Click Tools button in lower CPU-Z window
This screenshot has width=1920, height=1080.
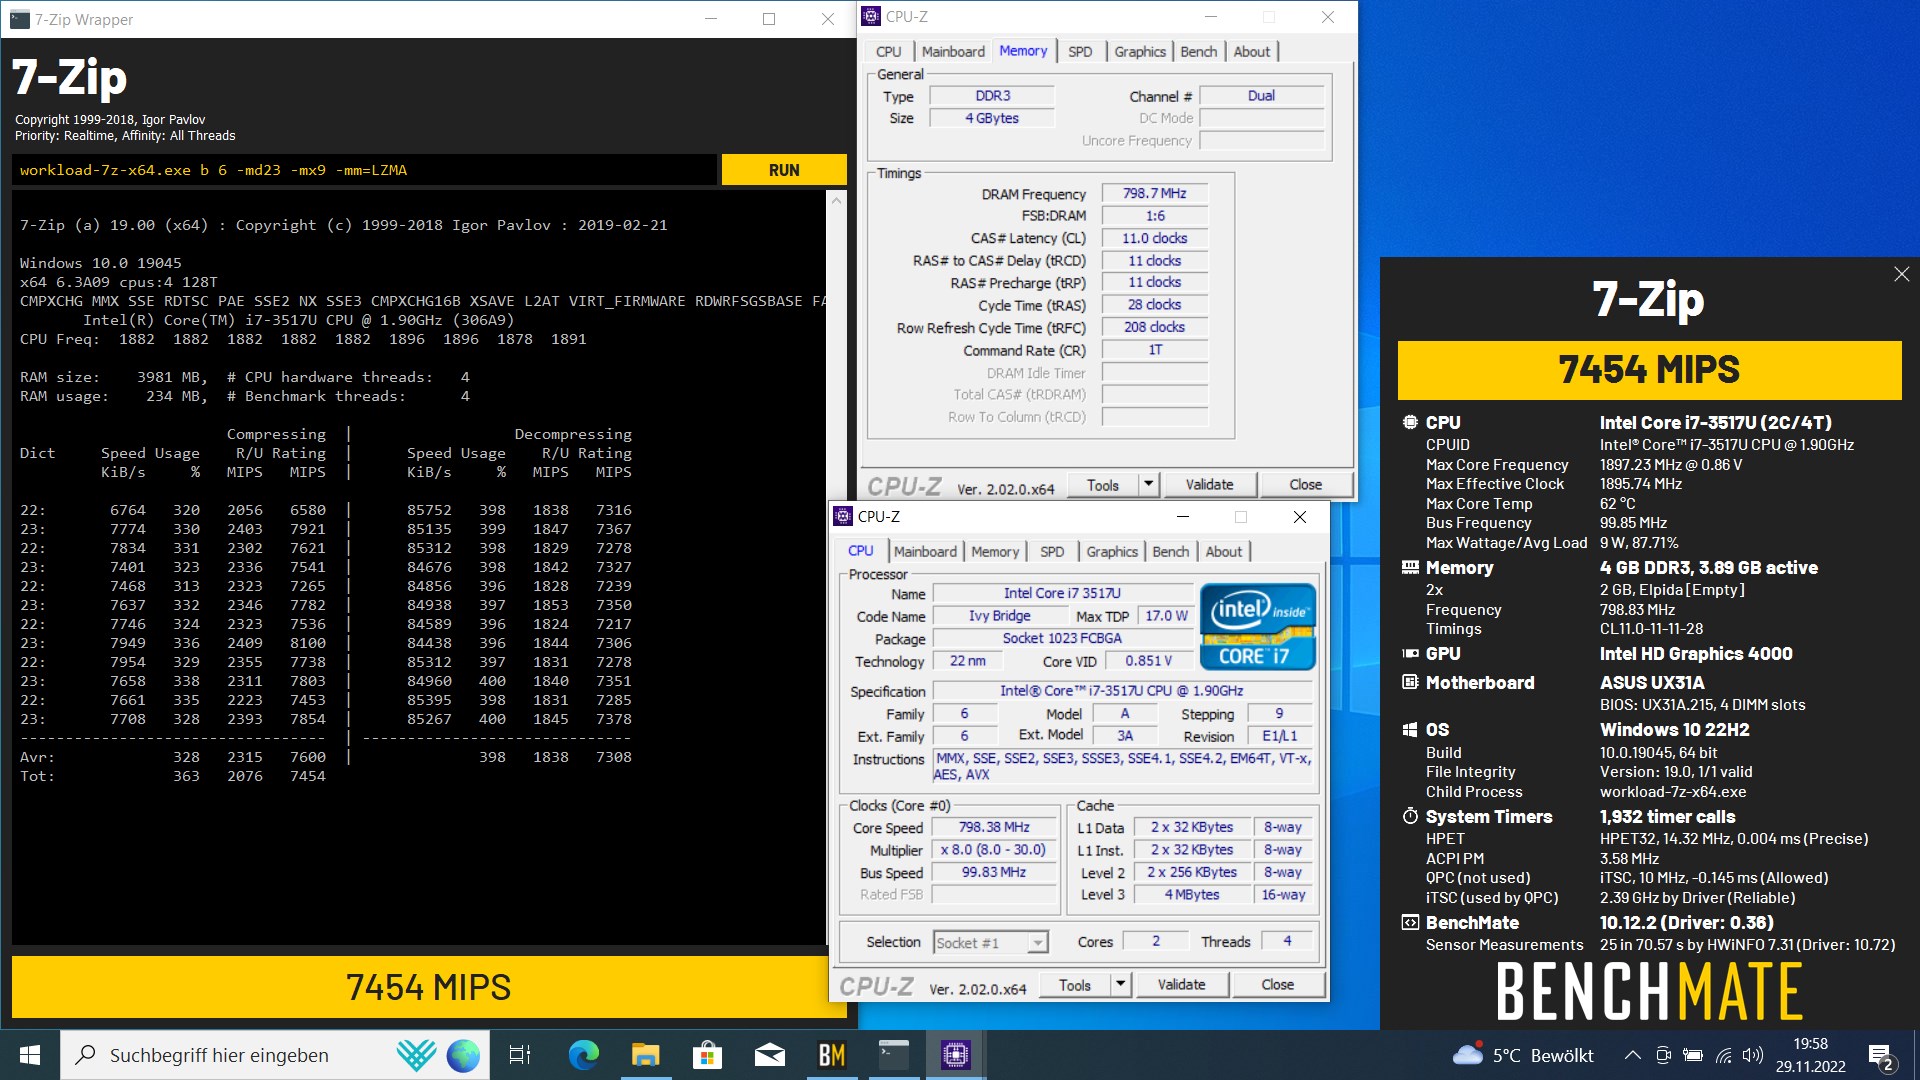pos(1075,985)
